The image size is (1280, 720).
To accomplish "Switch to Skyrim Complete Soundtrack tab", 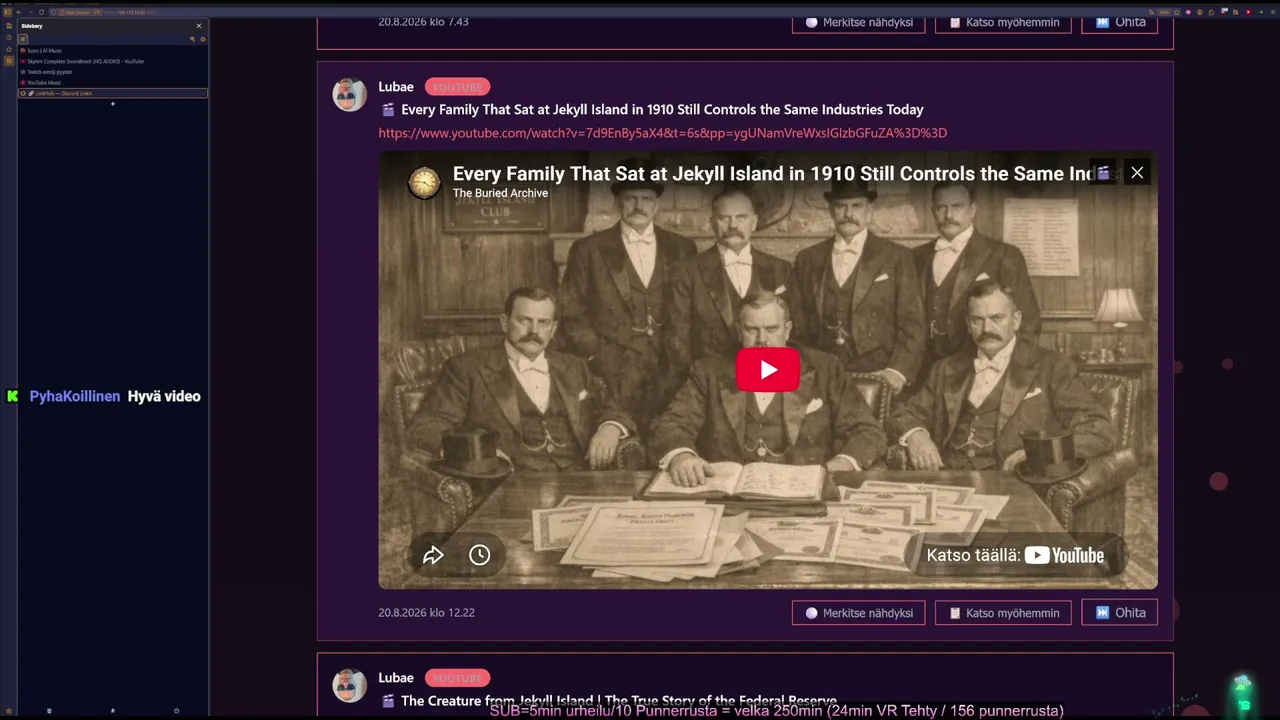I will (112, 61).
